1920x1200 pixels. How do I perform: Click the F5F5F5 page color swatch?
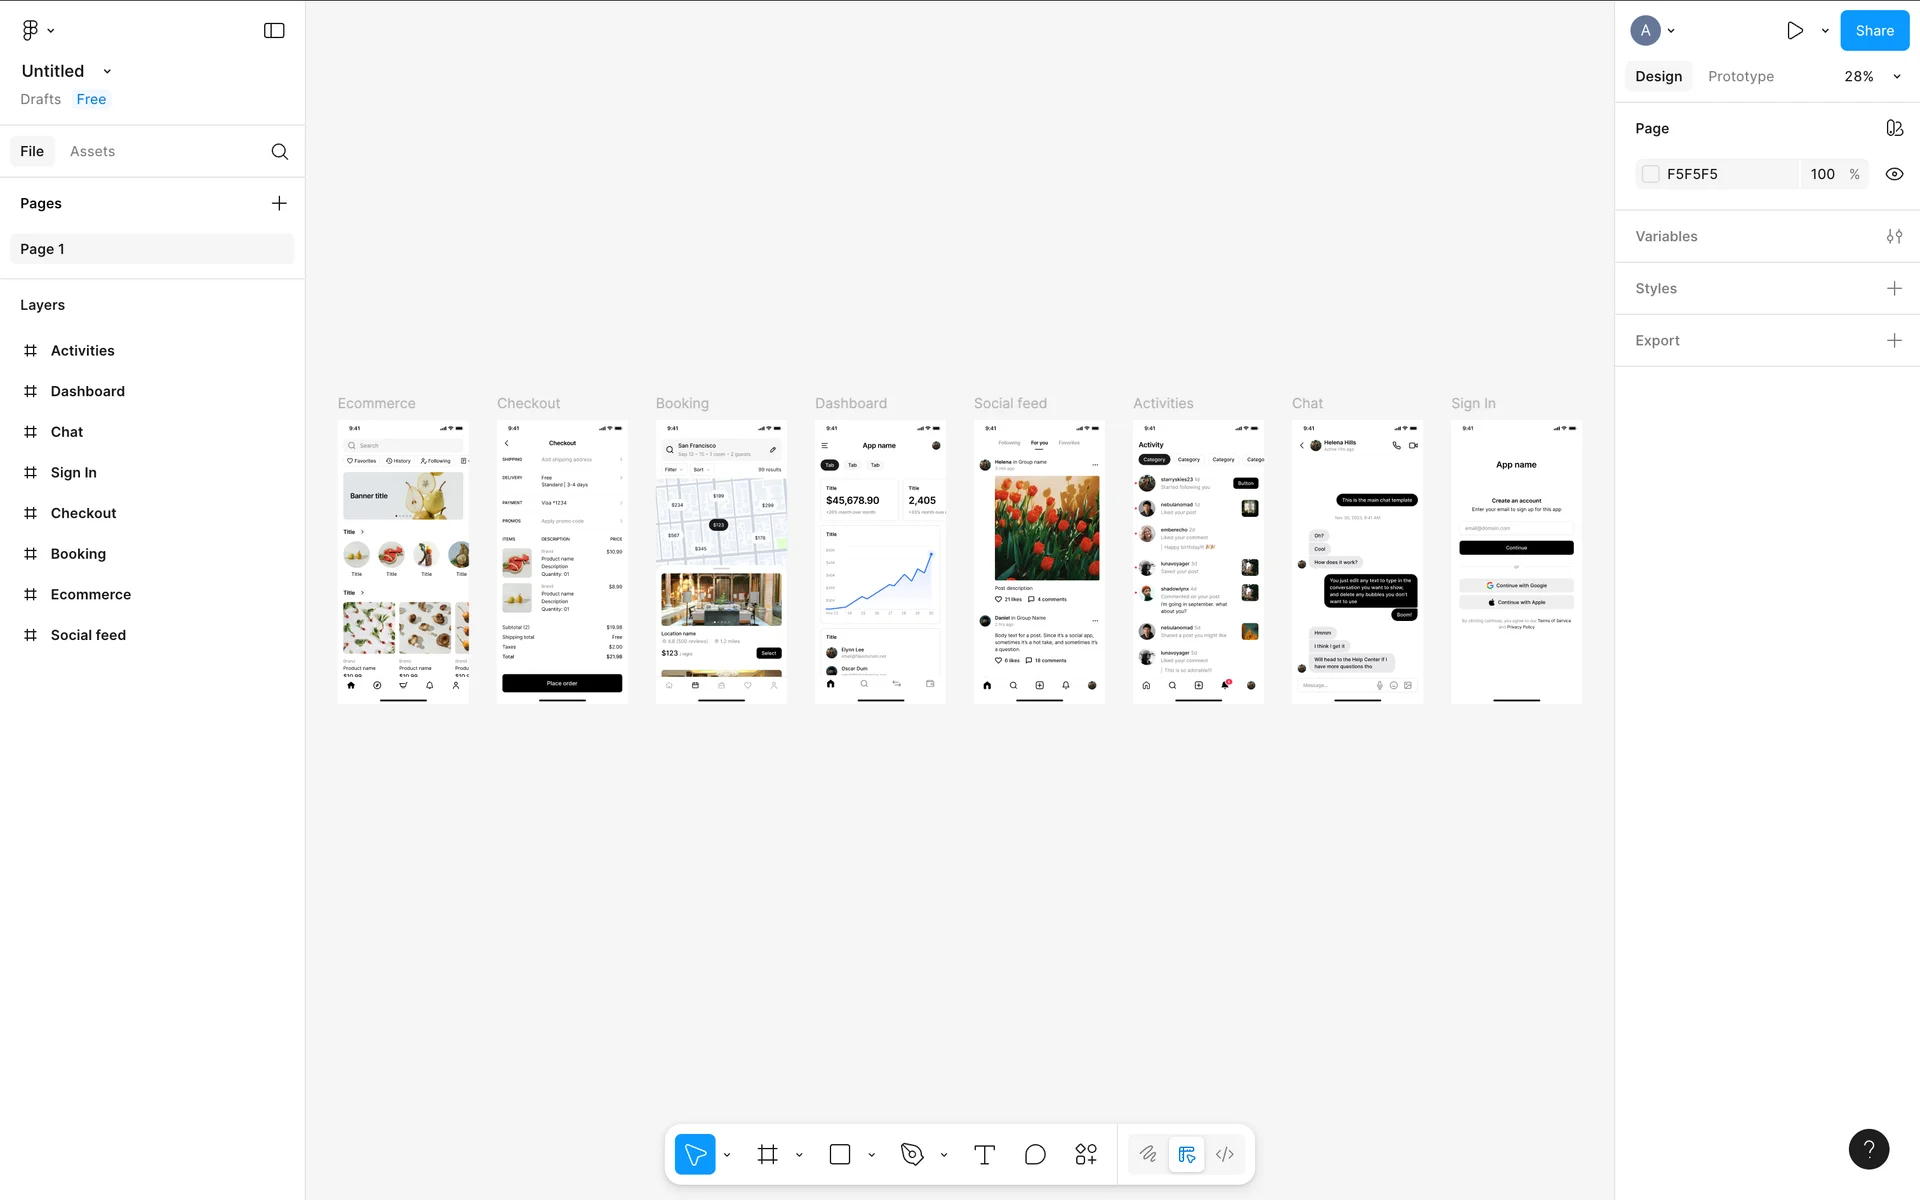coord(1651,174)
